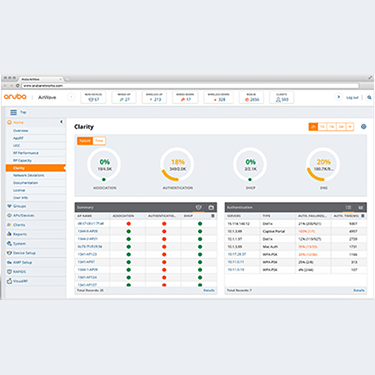Click the list view icon in Authentication header
Image resolution: width=375 pixels, height=375 pixels.
348,207
